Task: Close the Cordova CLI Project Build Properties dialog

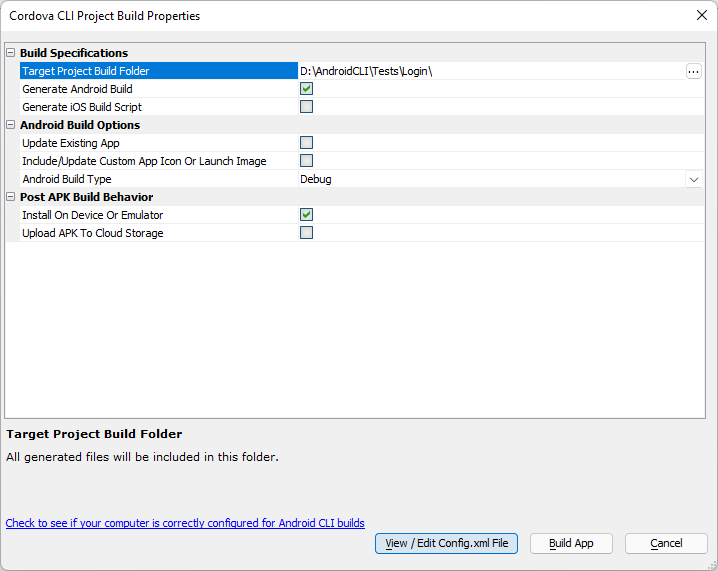Action: pyautogui.click(x=702, y=15)
